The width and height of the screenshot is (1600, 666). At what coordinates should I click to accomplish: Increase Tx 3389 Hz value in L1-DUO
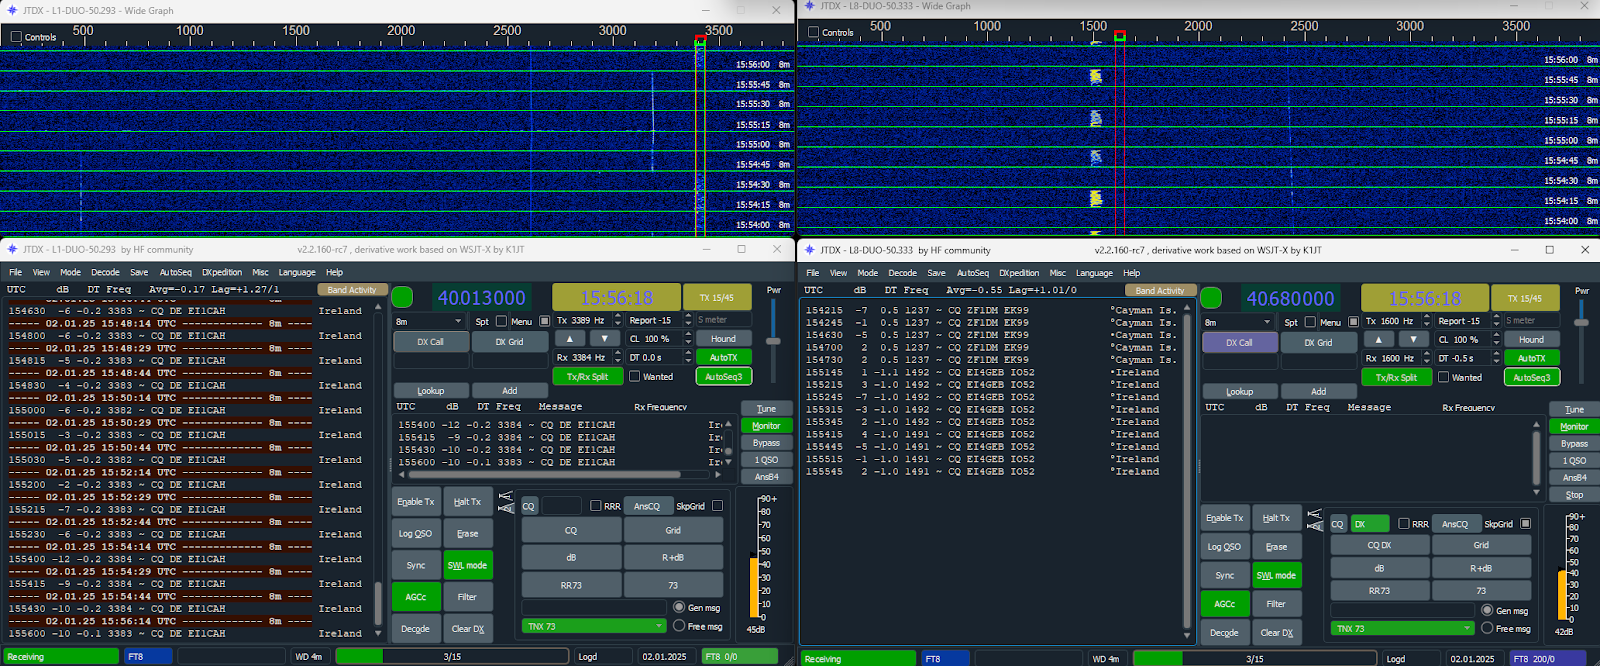coord(618,316)
